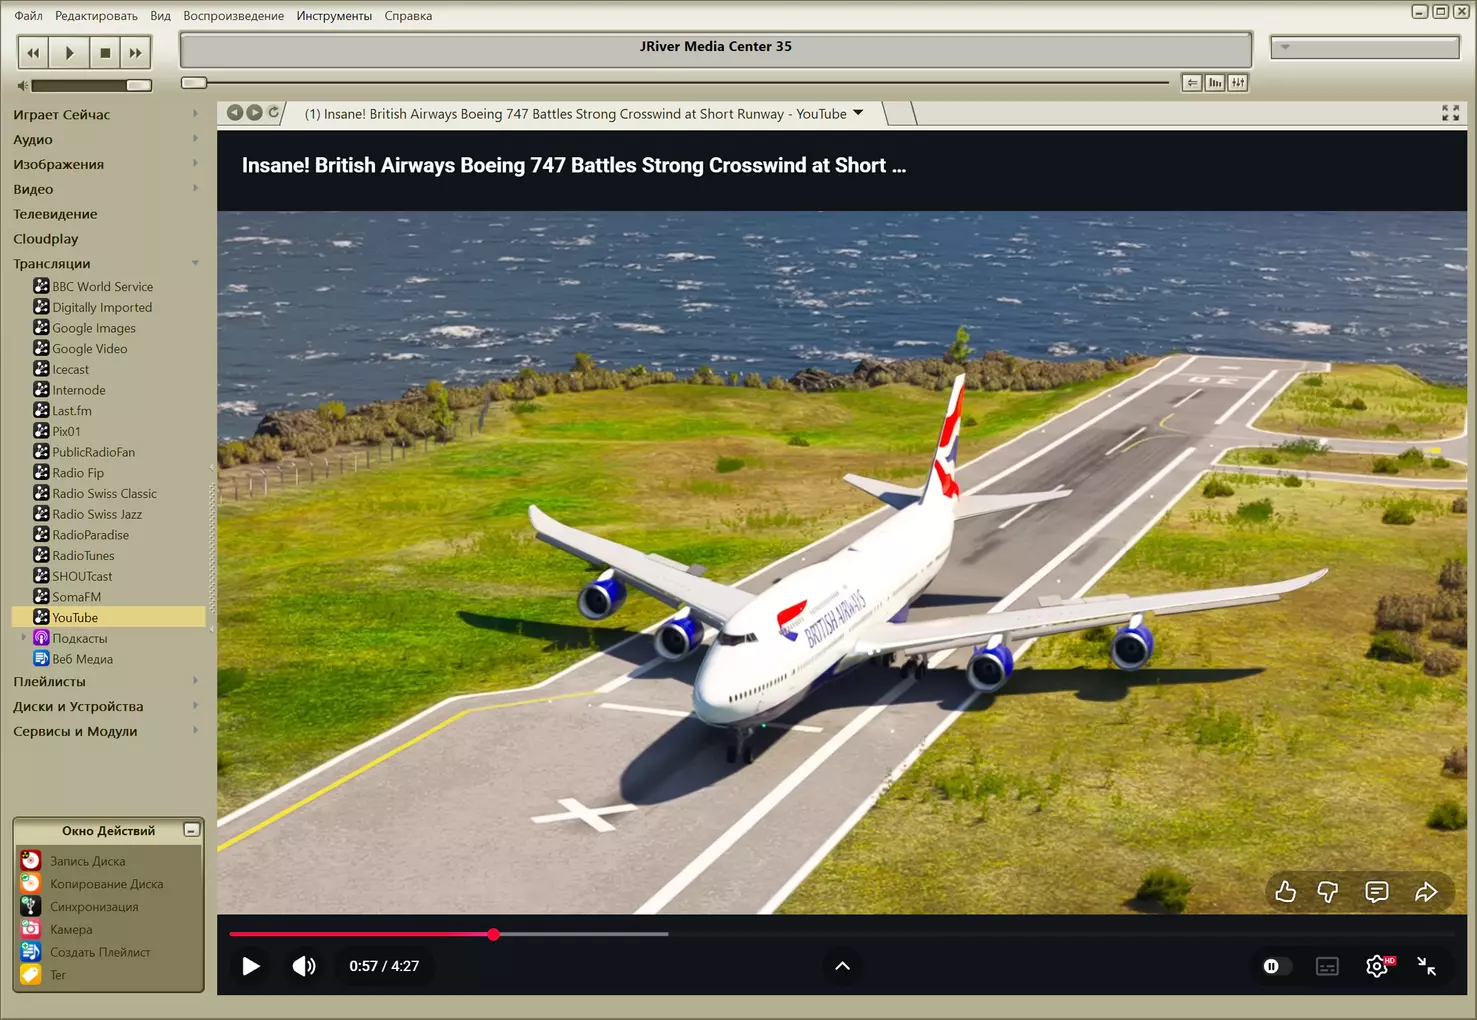Expand the Подкасты tree node
Image resolution: width=1477 pixels, height=1020 pixels.
pyautogui.click(x=23, y=637)
